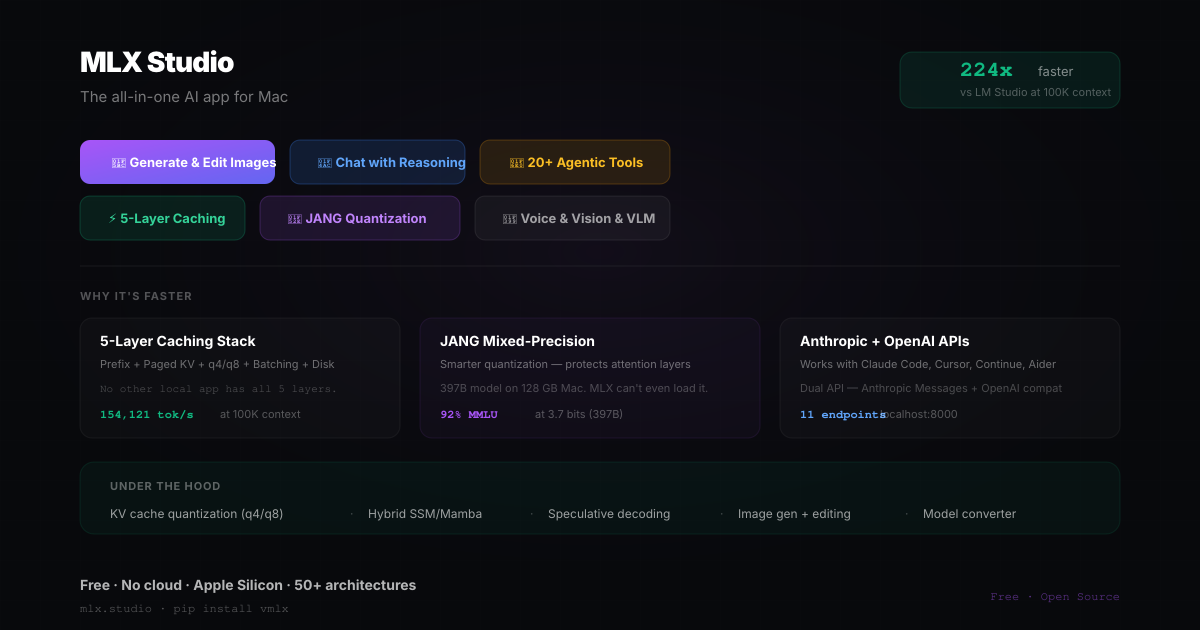Click 'KV cache quantization (q4/q8)' item
The height and width of the screenshot is (630, 1200).
pos(196,514)
